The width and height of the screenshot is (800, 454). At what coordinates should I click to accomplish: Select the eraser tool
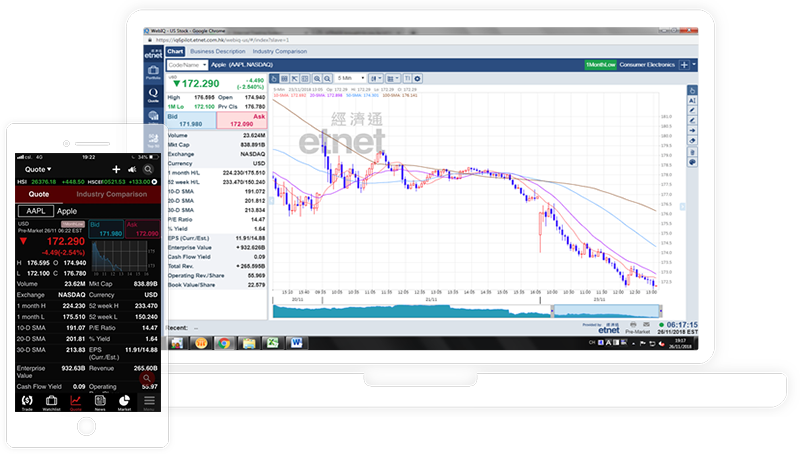tap(692, 141)
